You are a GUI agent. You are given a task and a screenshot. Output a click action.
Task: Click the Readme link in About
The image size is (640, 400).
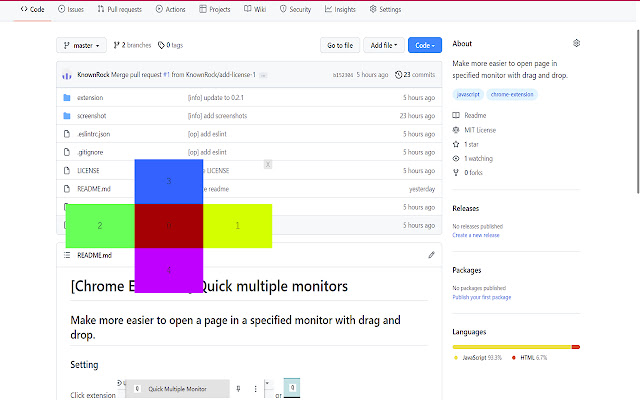475,116
